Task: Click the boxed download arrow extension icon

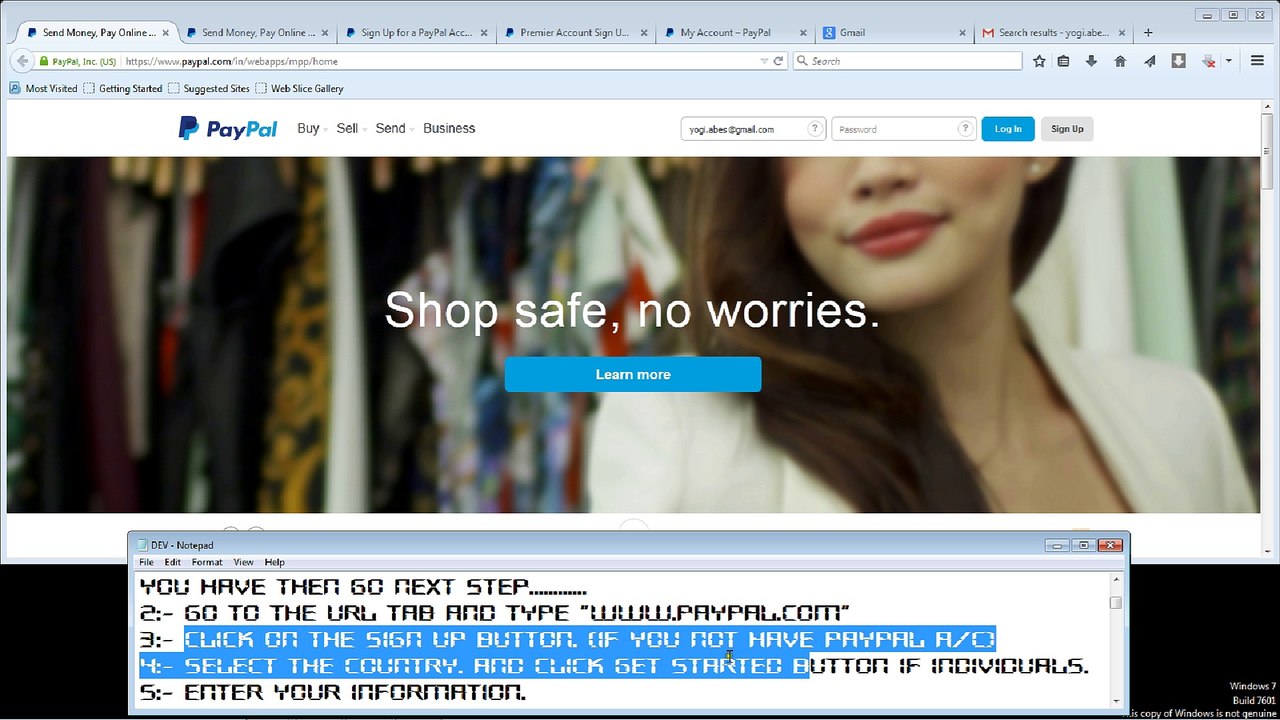Action: 1178,61
